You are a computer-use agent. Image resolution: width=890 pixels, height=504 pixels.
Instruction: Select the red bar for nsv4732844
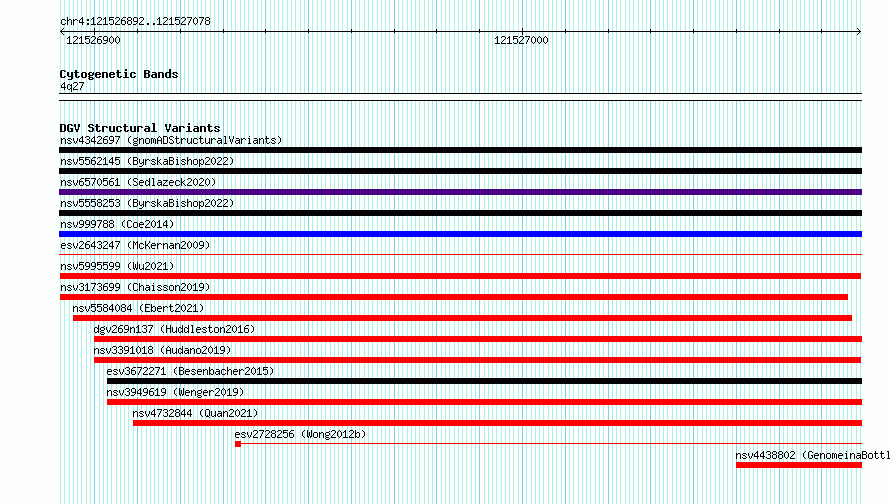[x=497, y=423]
